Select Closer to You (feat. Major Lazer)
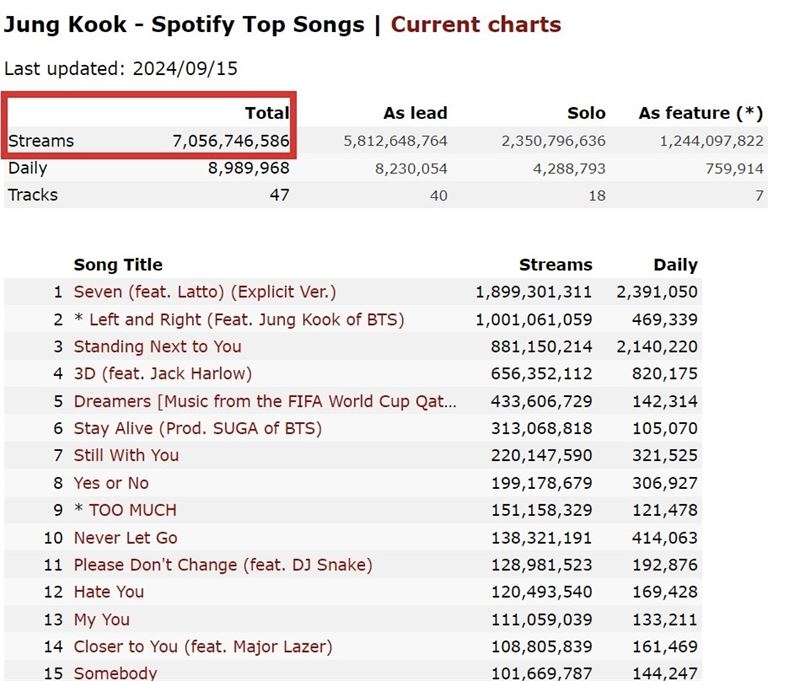Screen dimensions: 800x681 point(203,646)
